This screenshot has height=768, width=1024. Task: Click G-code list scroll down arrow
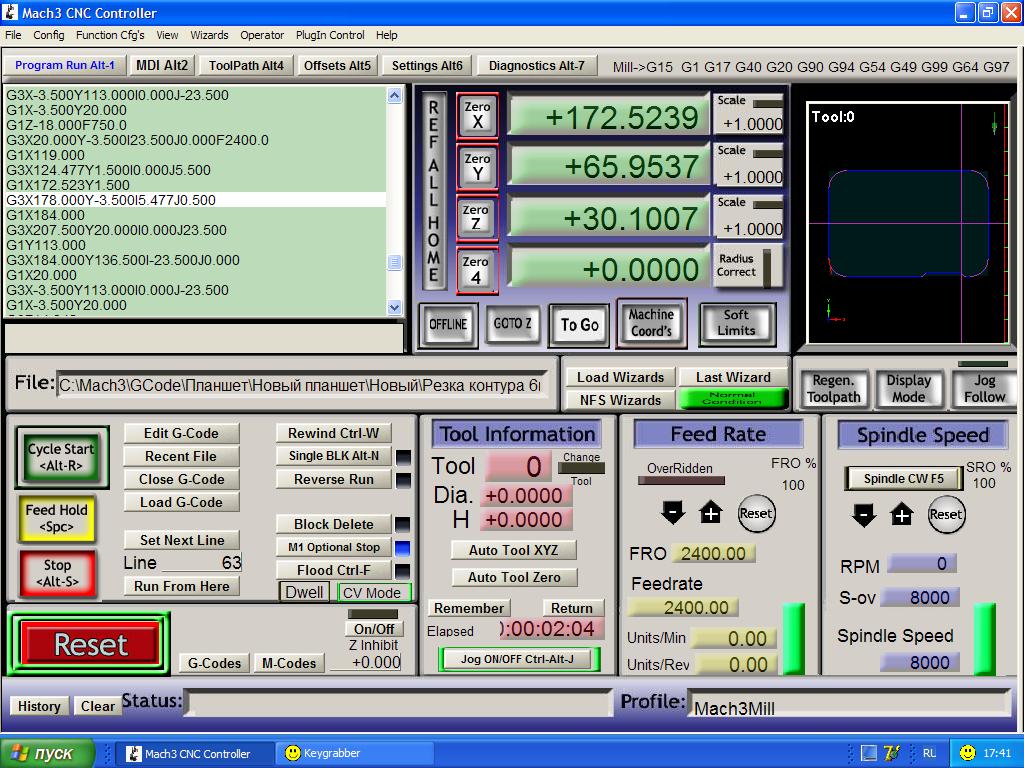click(x=394, y=307)
